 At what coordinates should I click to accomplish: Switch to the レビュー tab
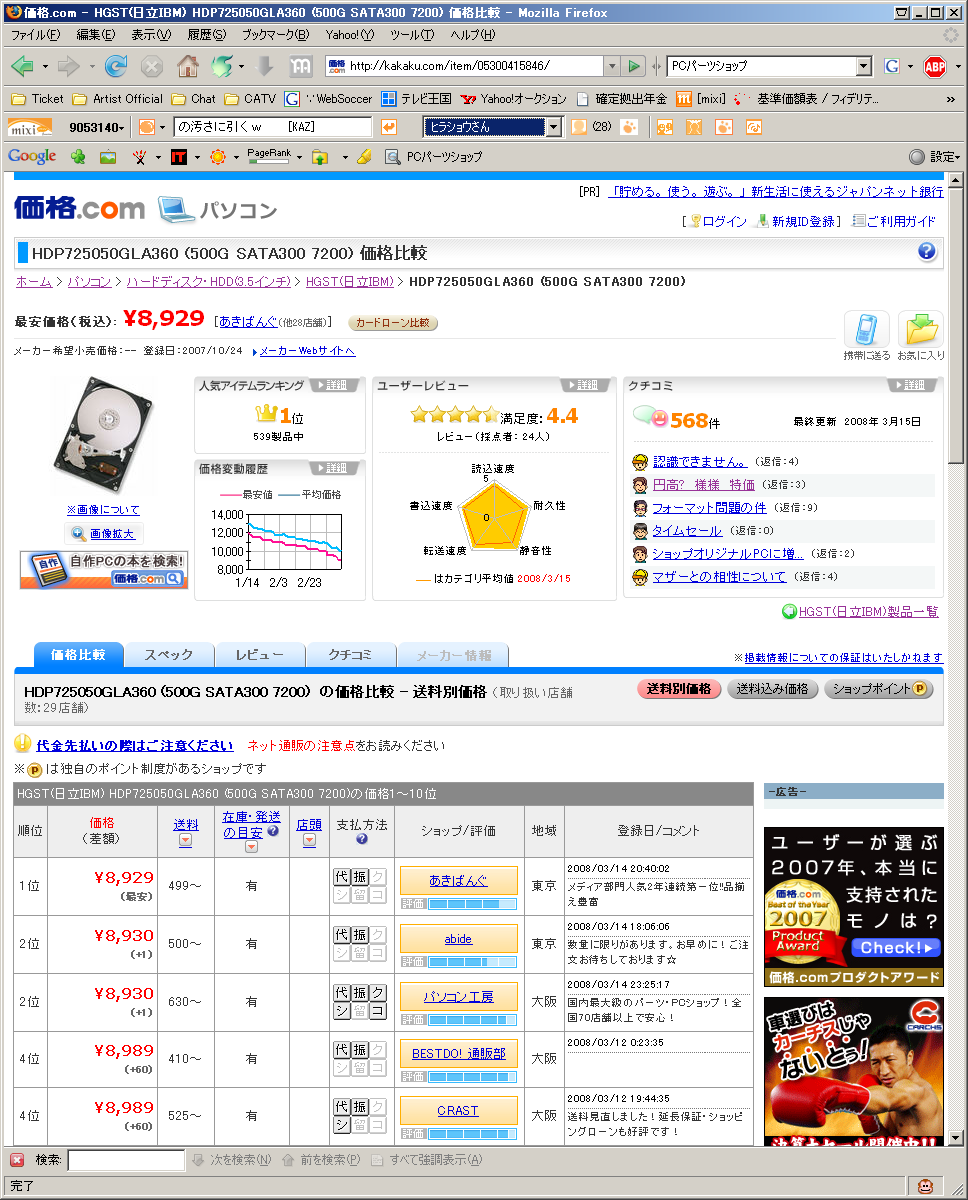260,655
